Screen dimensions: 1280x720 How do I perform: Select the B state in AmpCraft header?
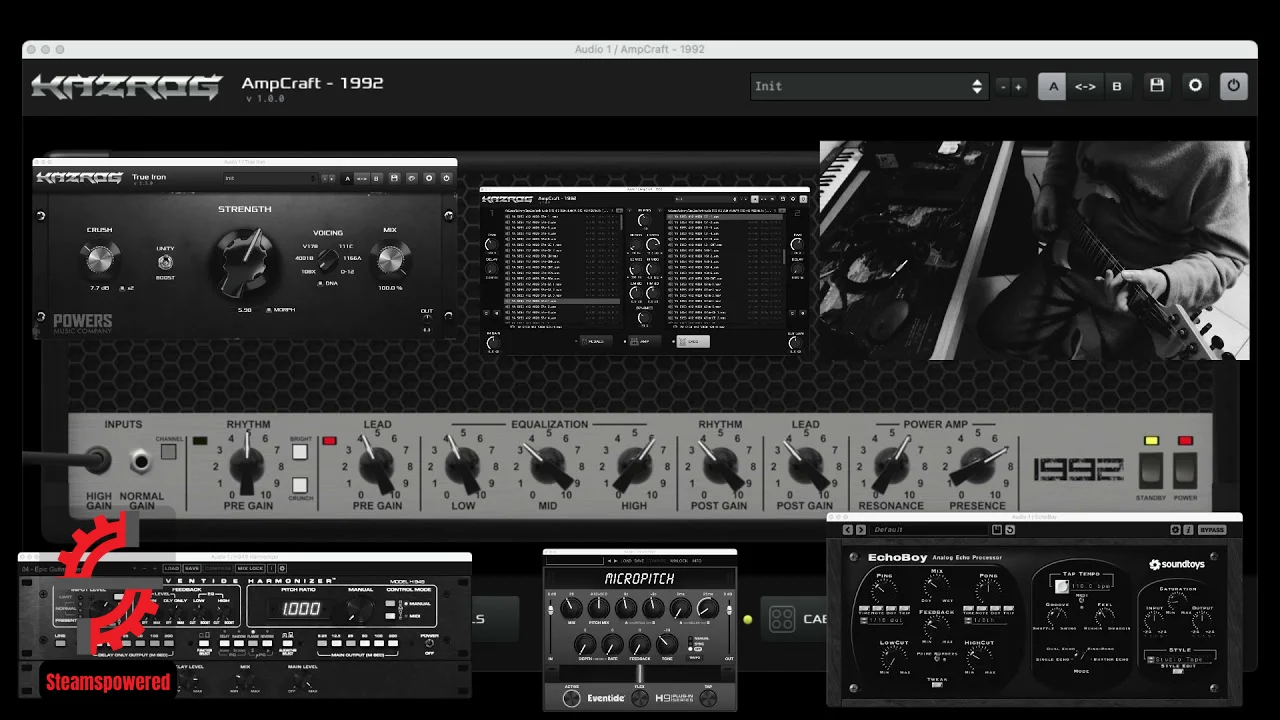[x=1117, y=86]
